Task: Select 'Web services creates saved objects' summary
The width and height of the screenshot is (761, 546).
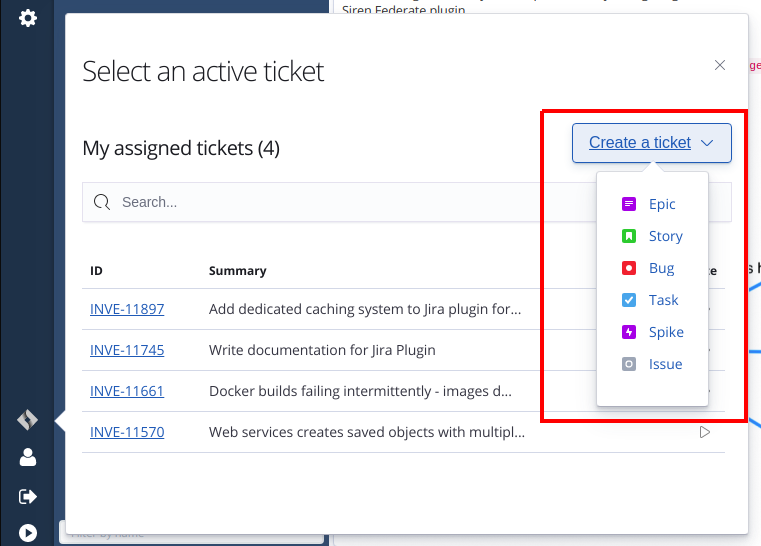Action: pyautogui.click(x=367, y=432)
